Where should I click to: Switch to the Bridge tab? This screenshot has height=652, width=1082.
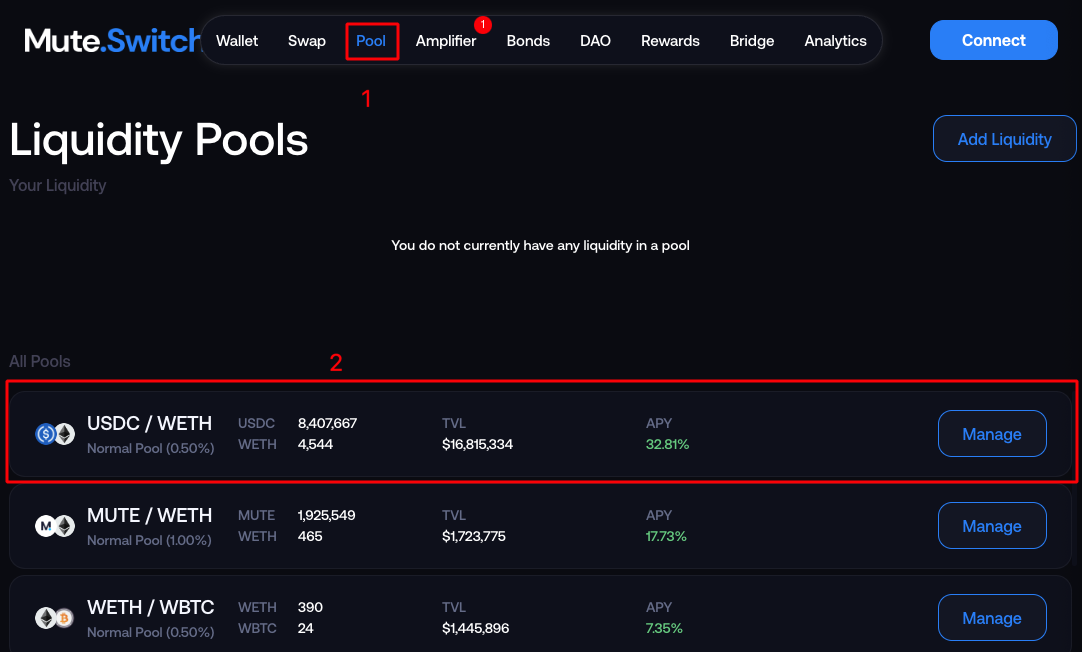coord(751,41)
